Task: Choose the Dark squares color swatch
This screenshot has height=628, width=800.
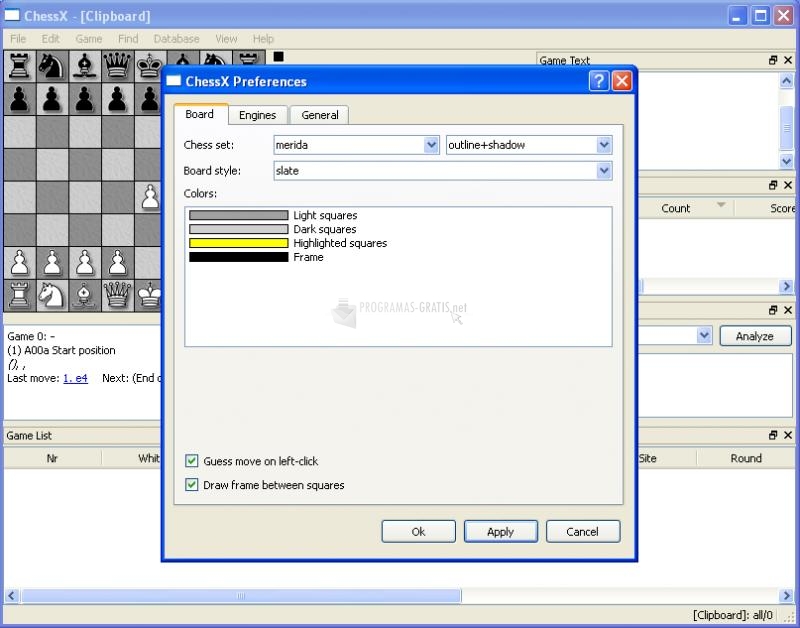Action: (238, 229)
